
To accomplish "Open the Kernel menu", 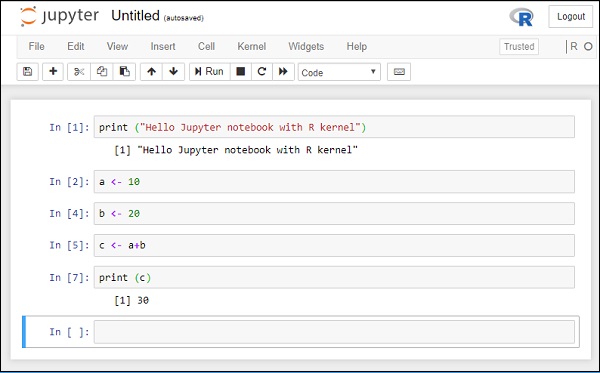I will coord(251,46).
